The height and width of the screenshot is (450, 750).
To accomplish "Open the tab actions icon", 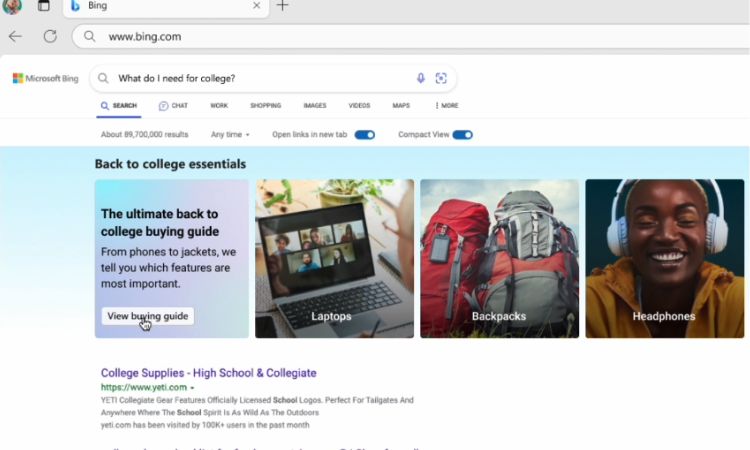I will pos(44,6).
